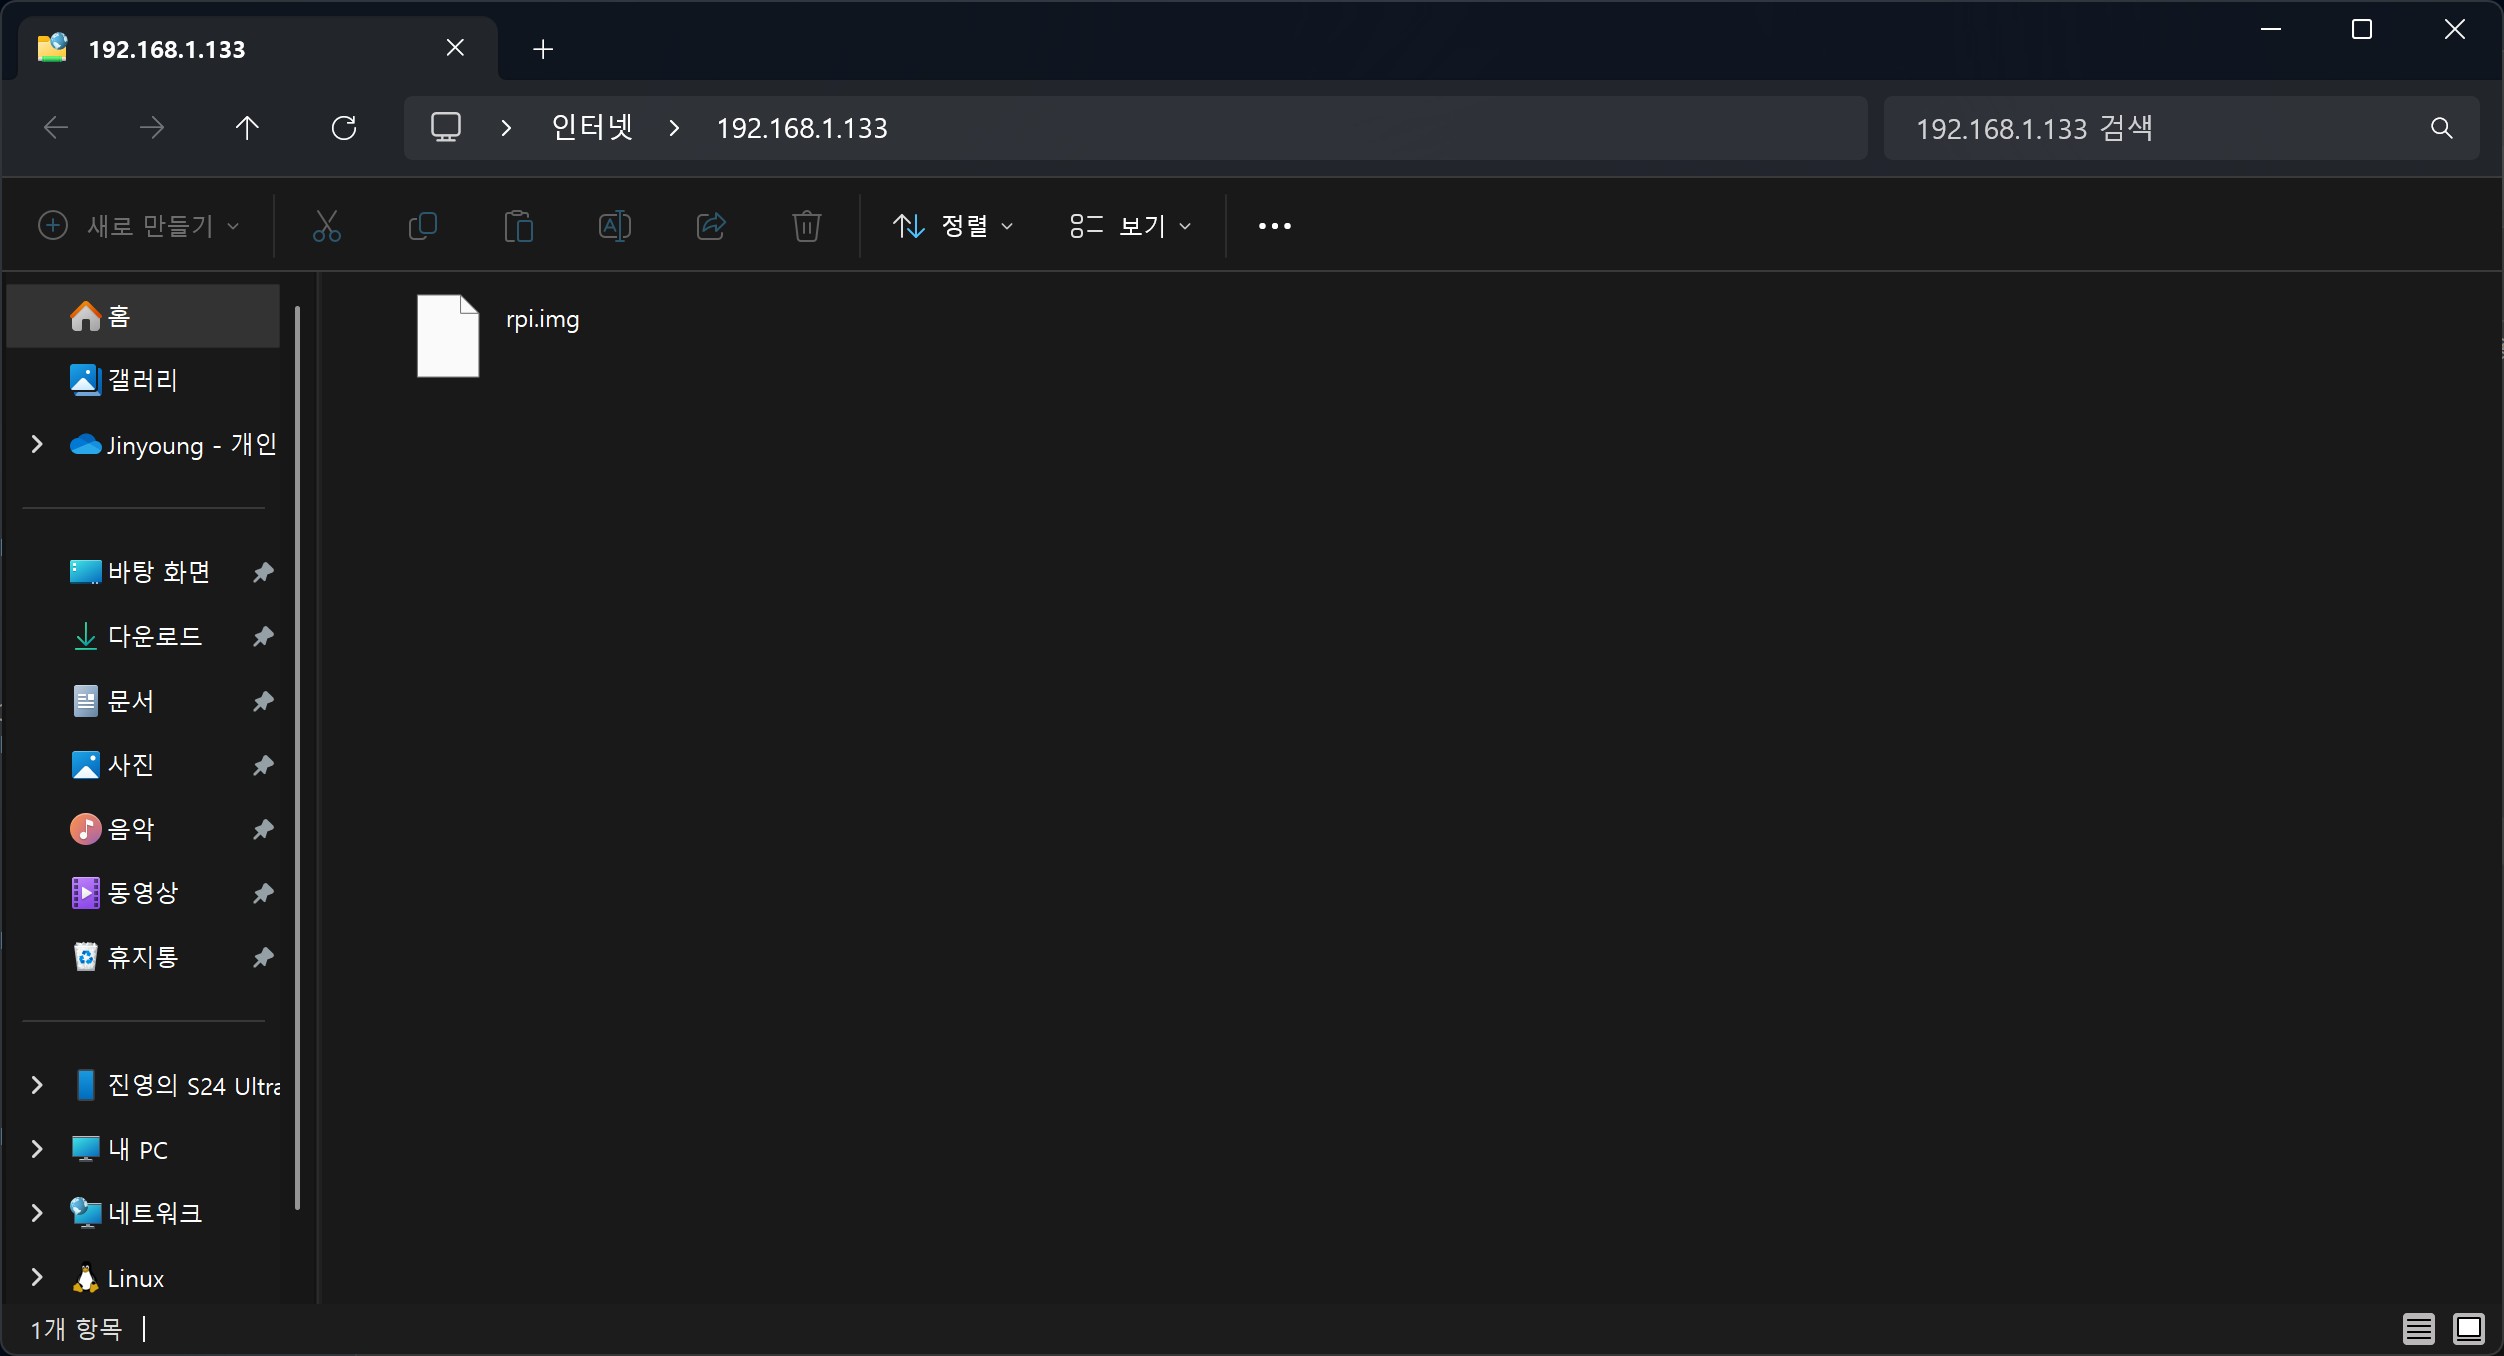Select 다운로드 in the sidebar
2504x1356 pixels.
point(155,636)
